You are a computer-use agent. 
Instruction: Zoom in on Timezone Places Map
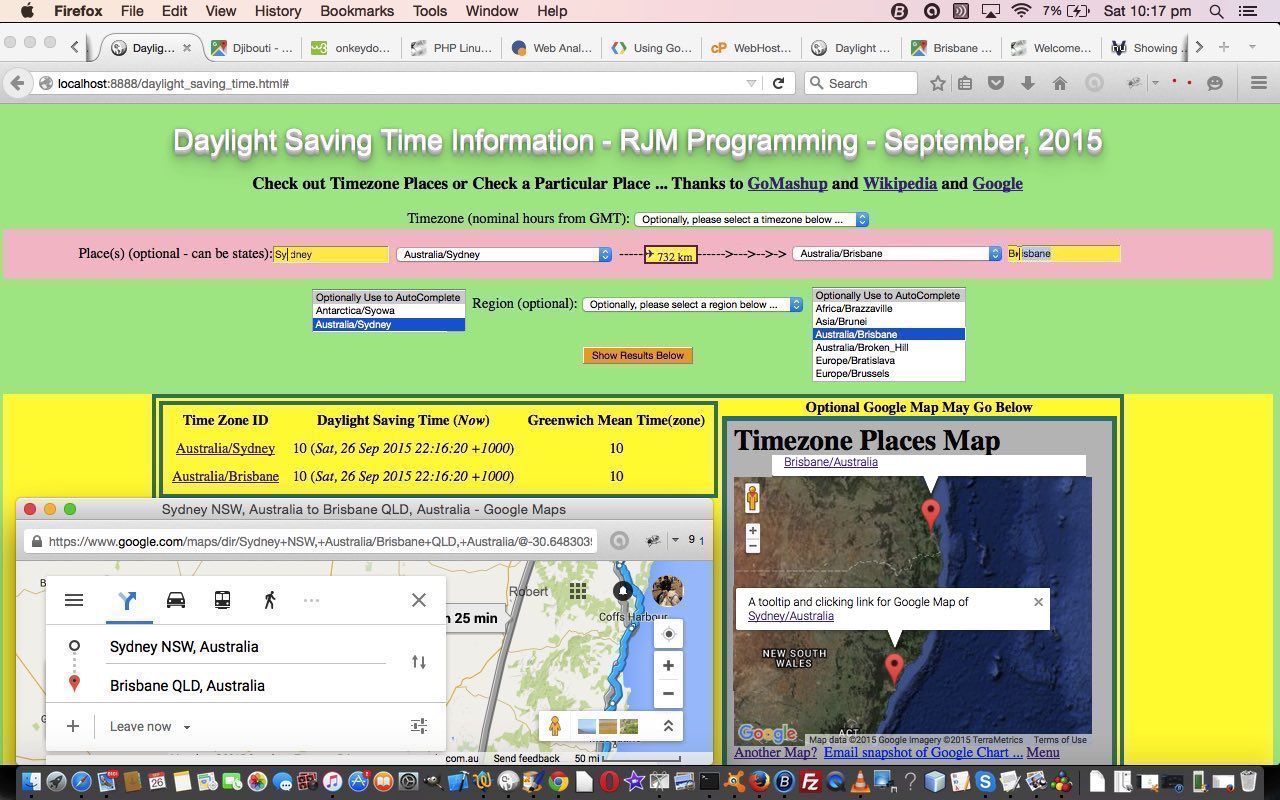(752, 531)
